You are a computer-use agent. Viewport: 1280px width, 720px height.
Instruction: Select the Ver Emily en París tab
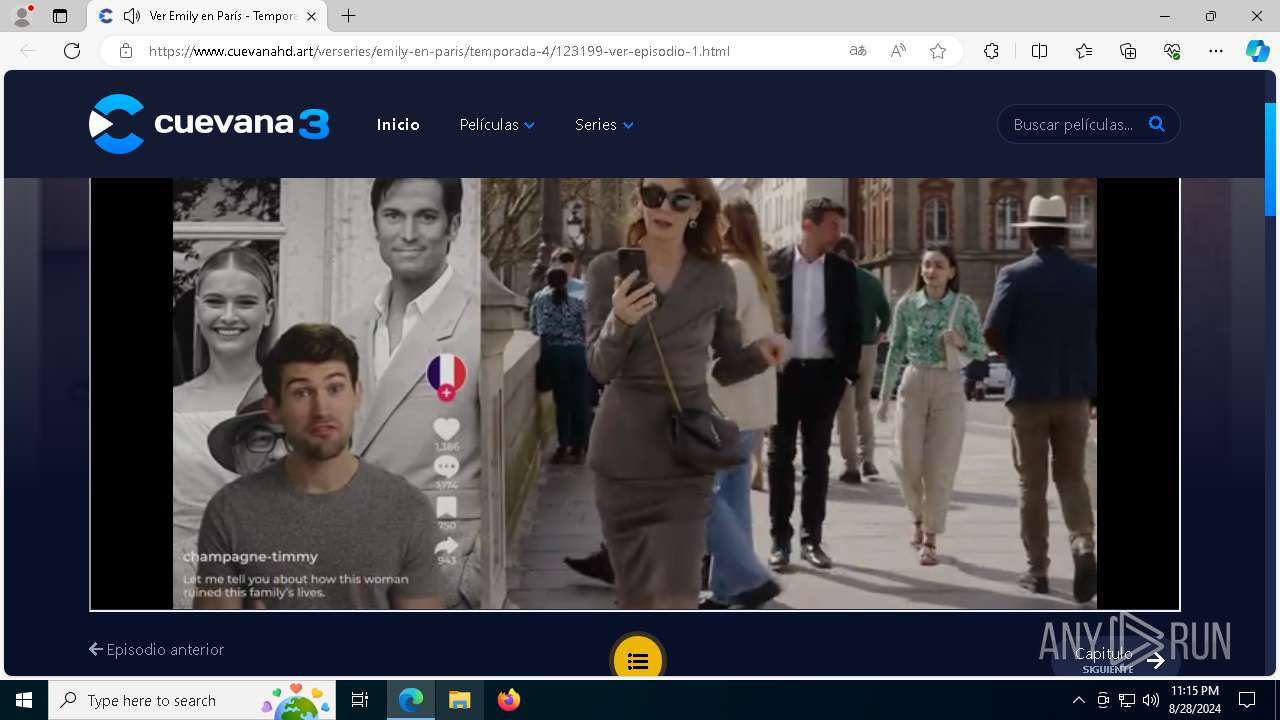(207, 16)
